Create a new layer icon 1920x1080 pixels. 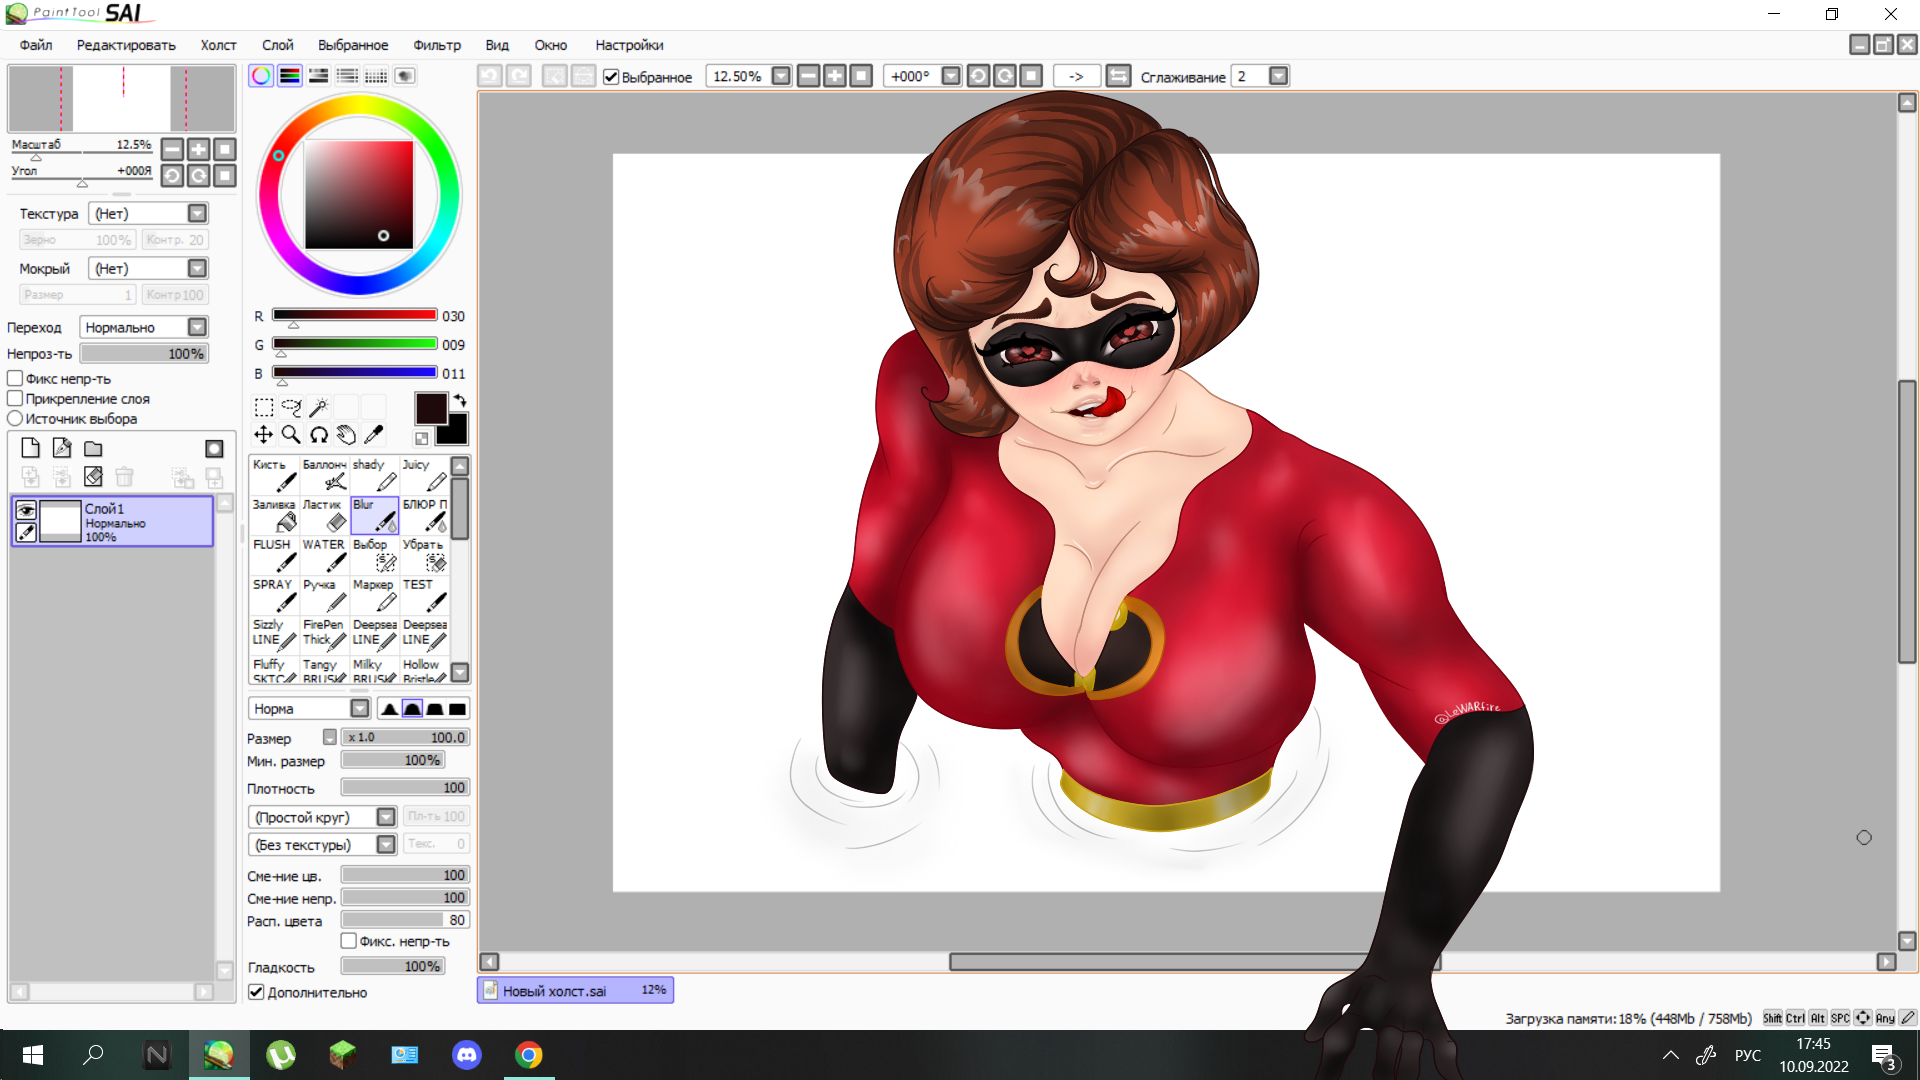pos(31,448)
